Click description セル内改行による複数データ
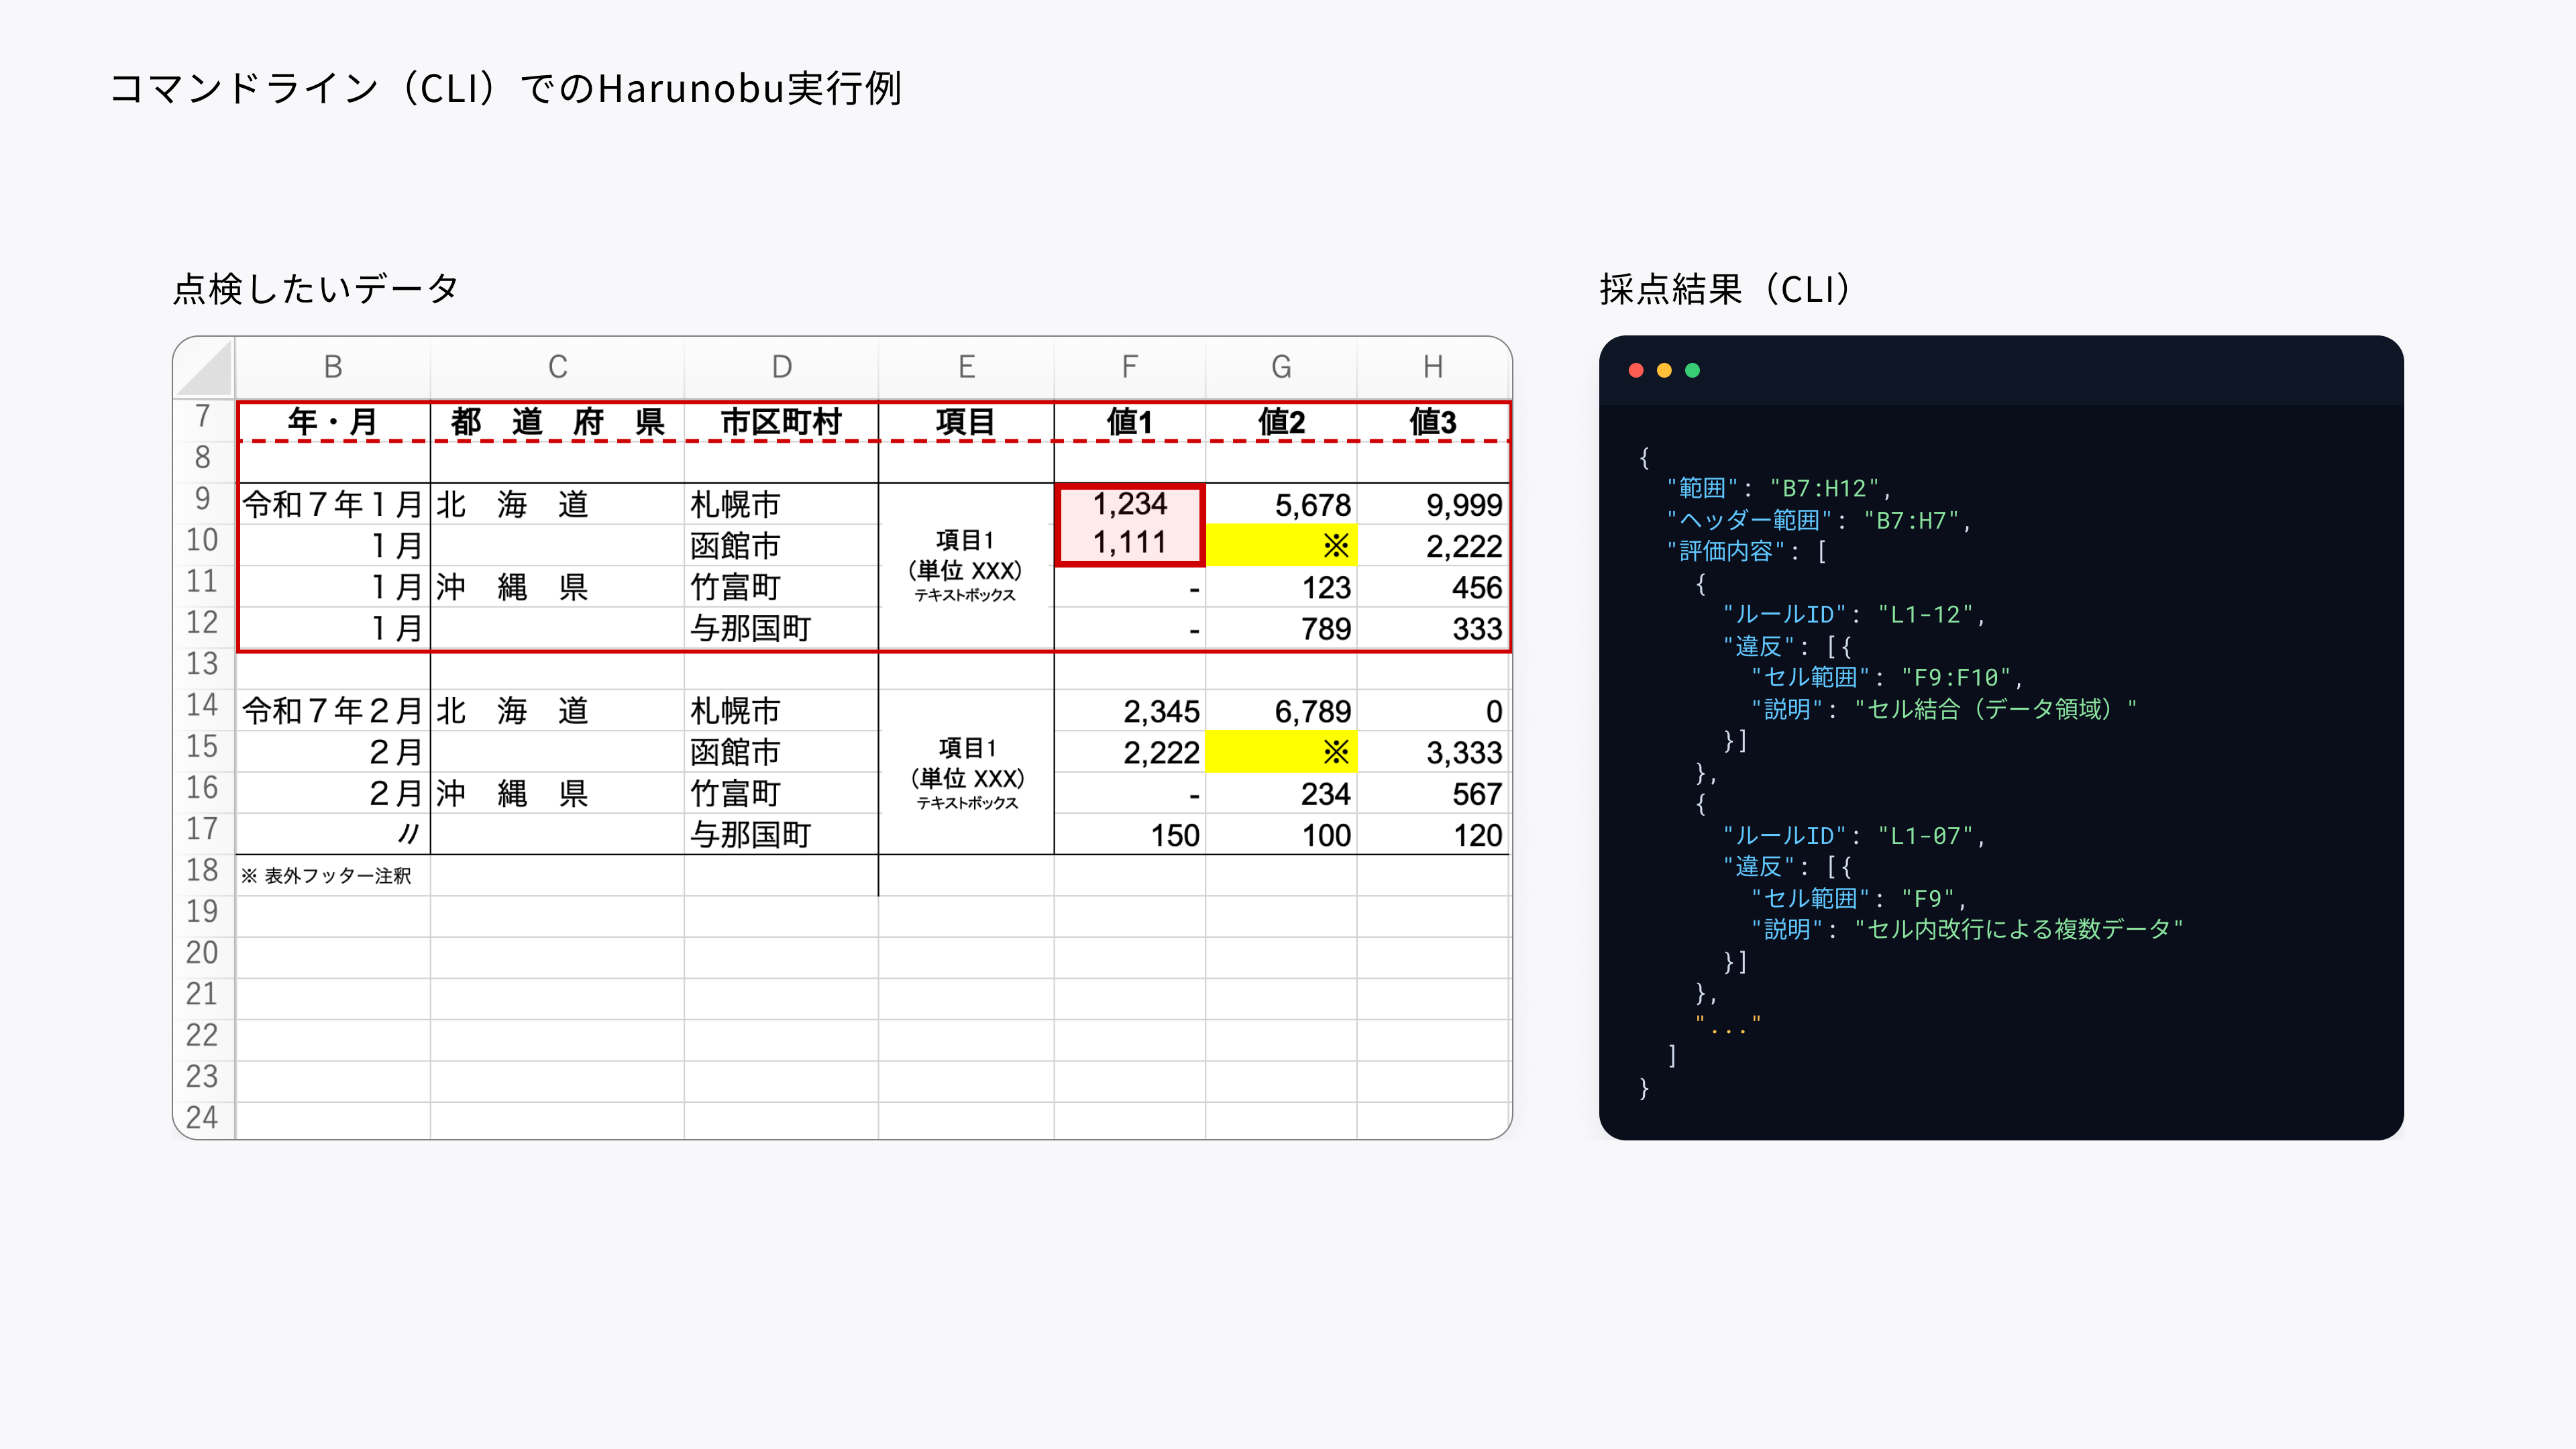This screenshot has width=2576, height=1449. 2019,929
